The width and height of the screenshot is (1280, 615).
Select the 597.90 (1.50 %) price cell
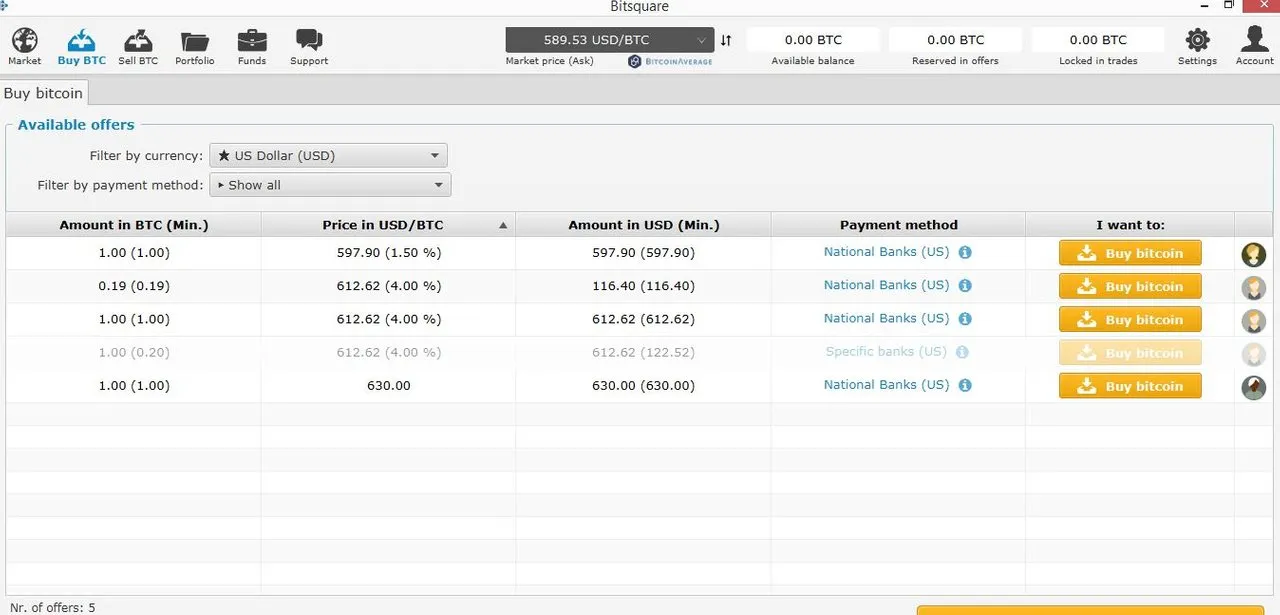(389, 253)
